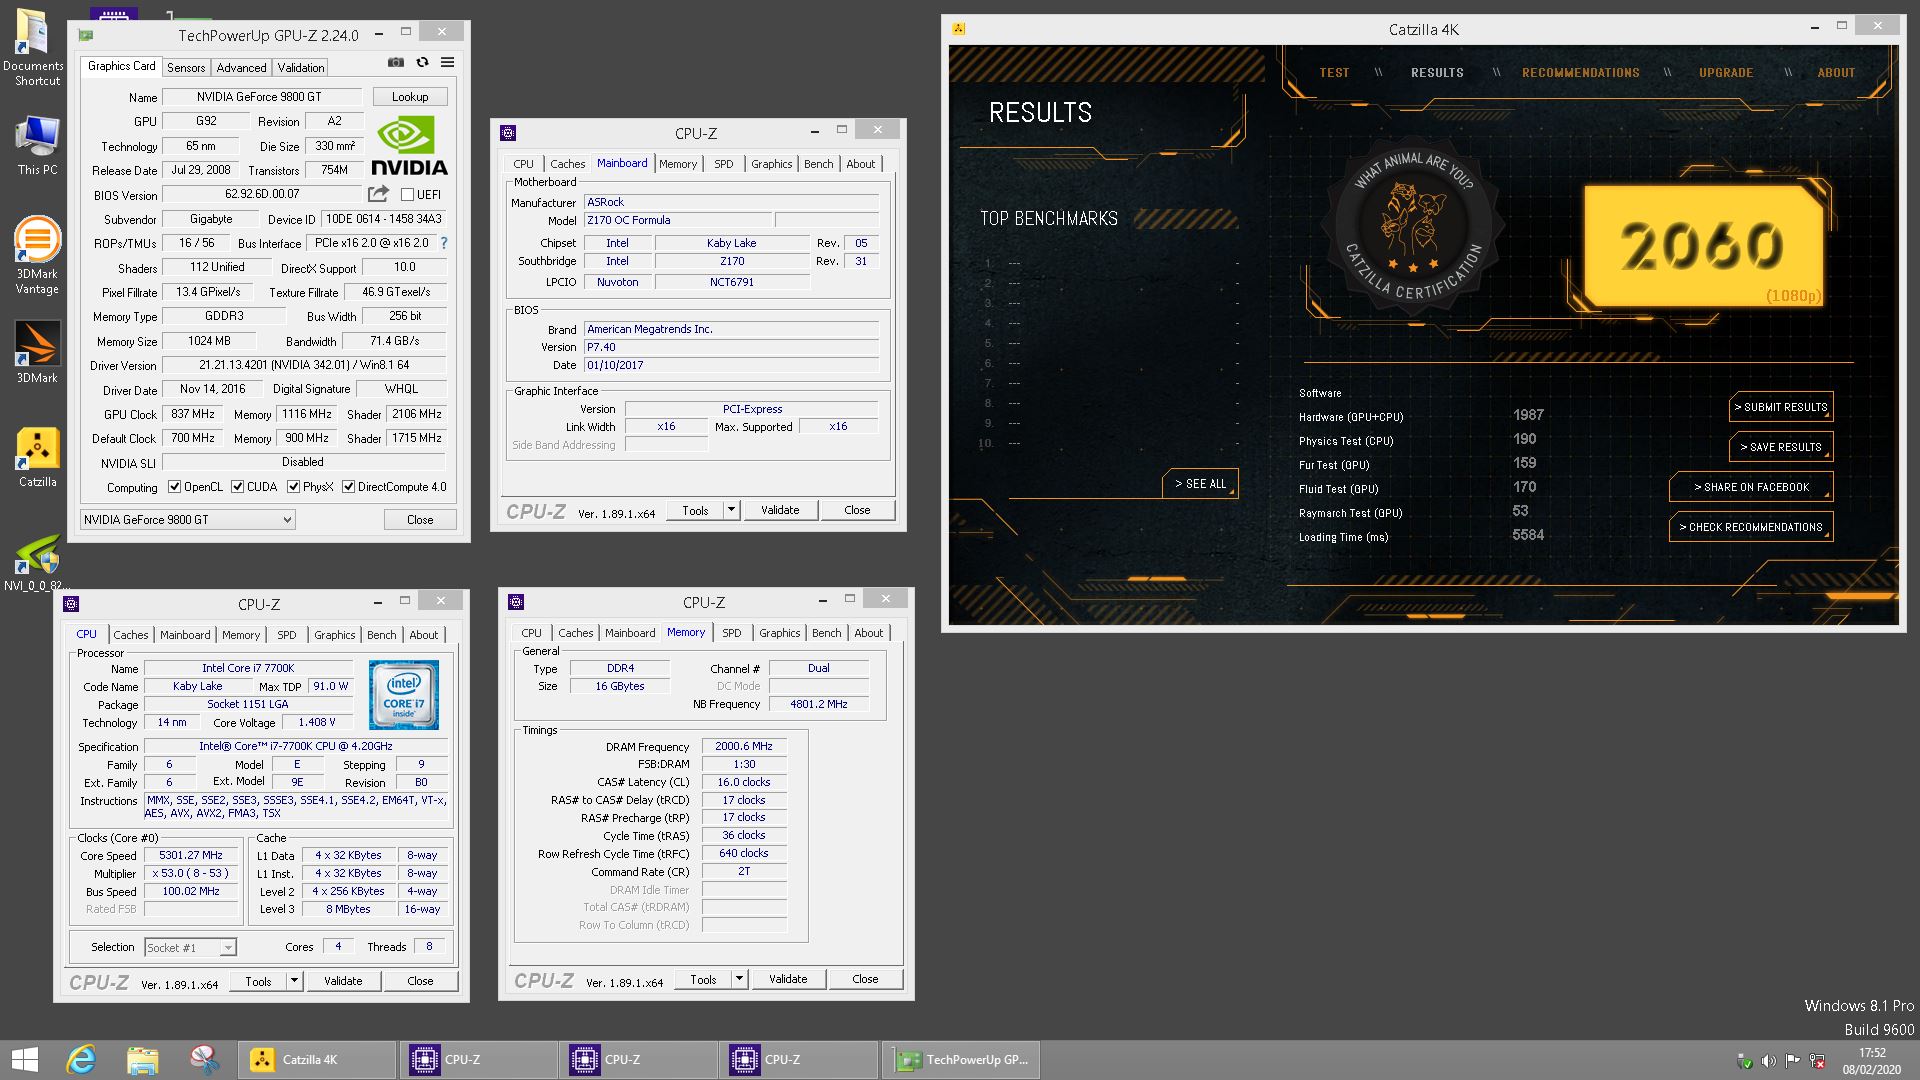This screenshot has height=1080, width=1920.
Task: Expand Tools dropdown arrow in Memory CPU-Z window
Action: pyautogui.click(x=739, y=979)
